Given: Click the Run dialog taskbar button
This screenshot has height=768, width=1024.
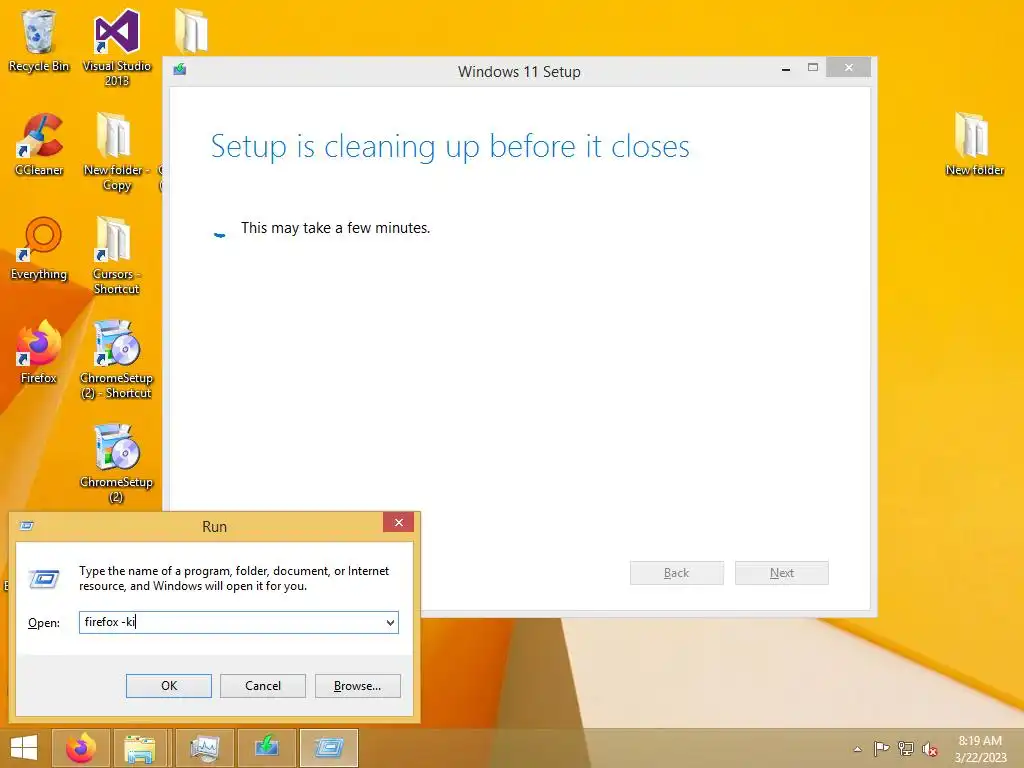Looking at the screenshot, I should coord(329,748).
